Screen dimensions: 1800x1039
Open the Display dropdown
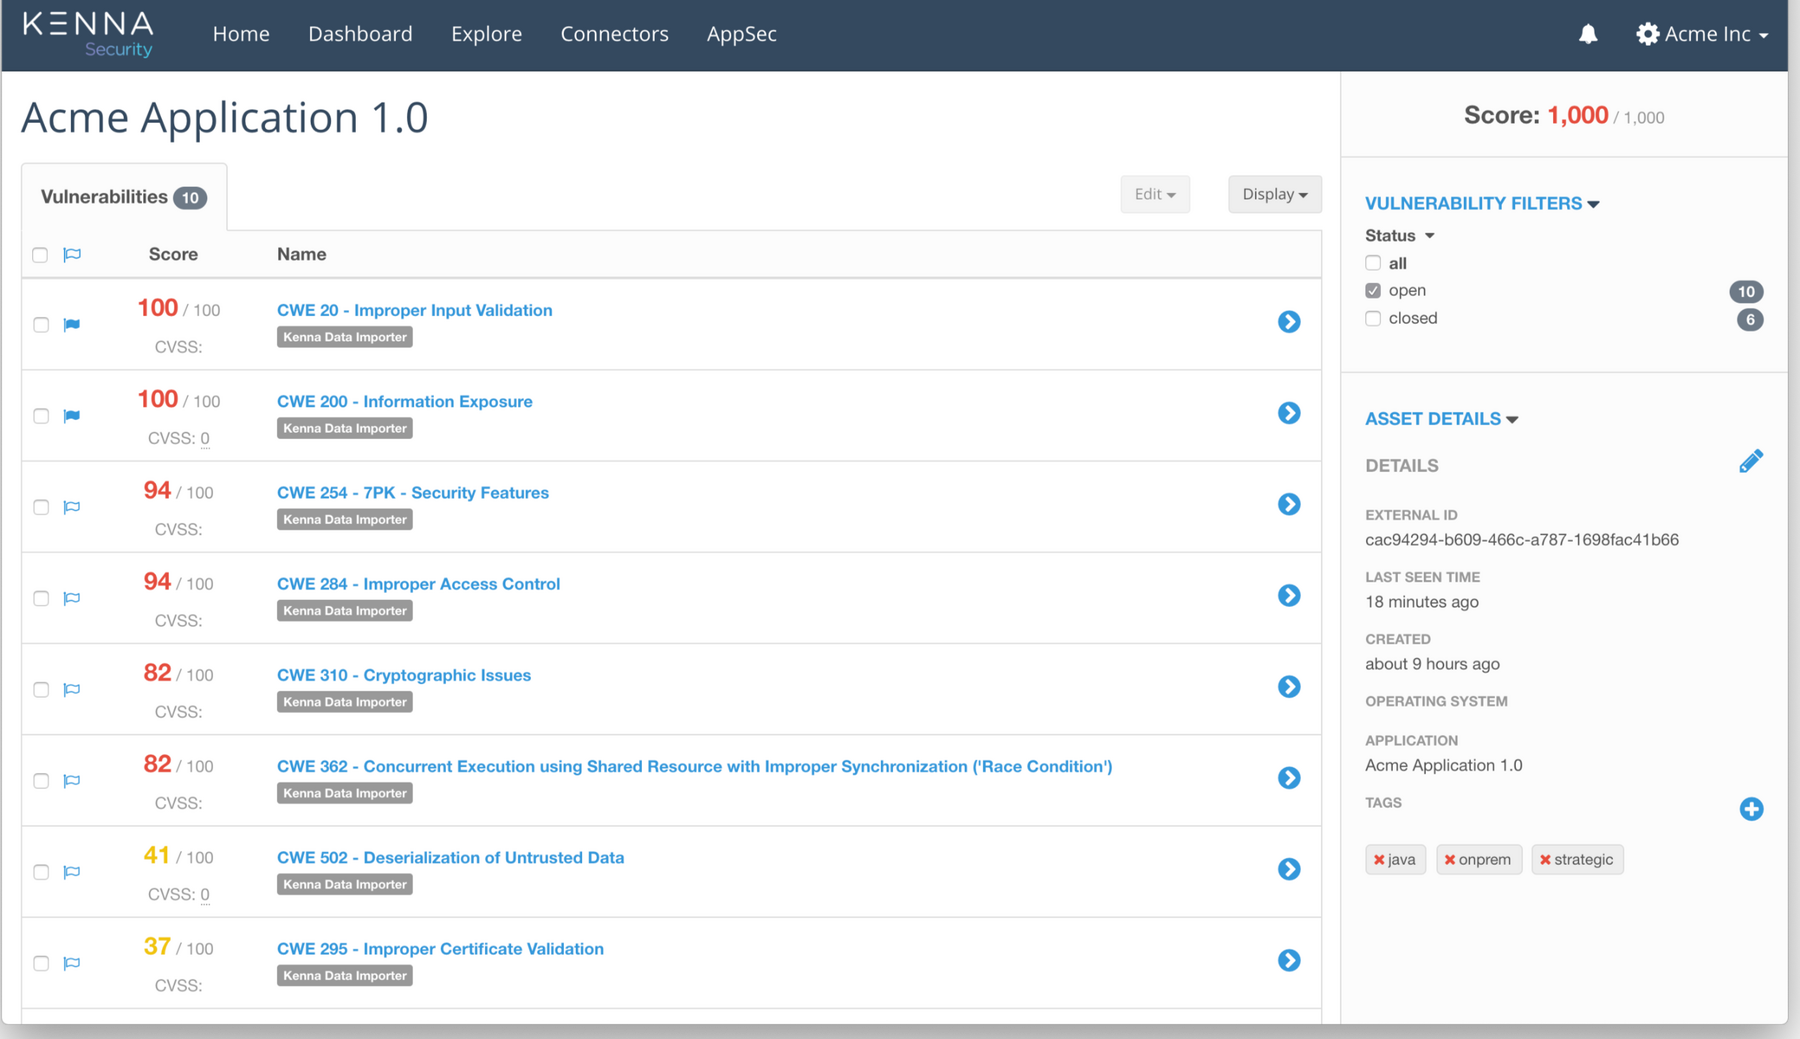(1274, 194)
